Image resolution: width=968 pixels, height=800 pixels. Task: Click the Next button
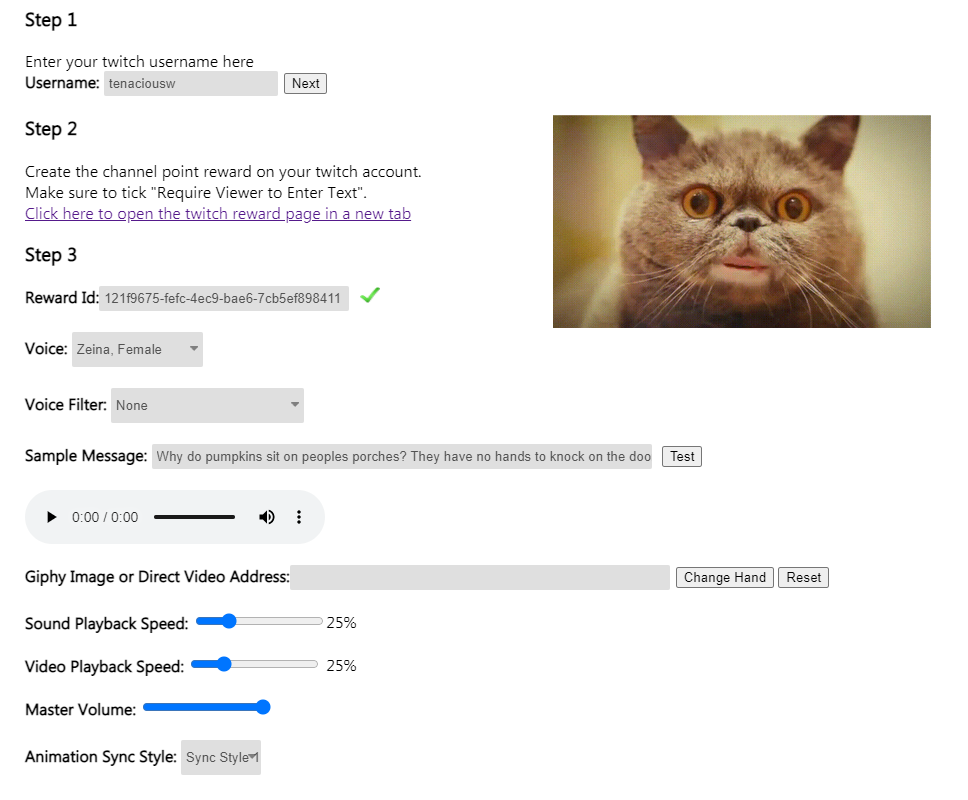click(305, 83)
